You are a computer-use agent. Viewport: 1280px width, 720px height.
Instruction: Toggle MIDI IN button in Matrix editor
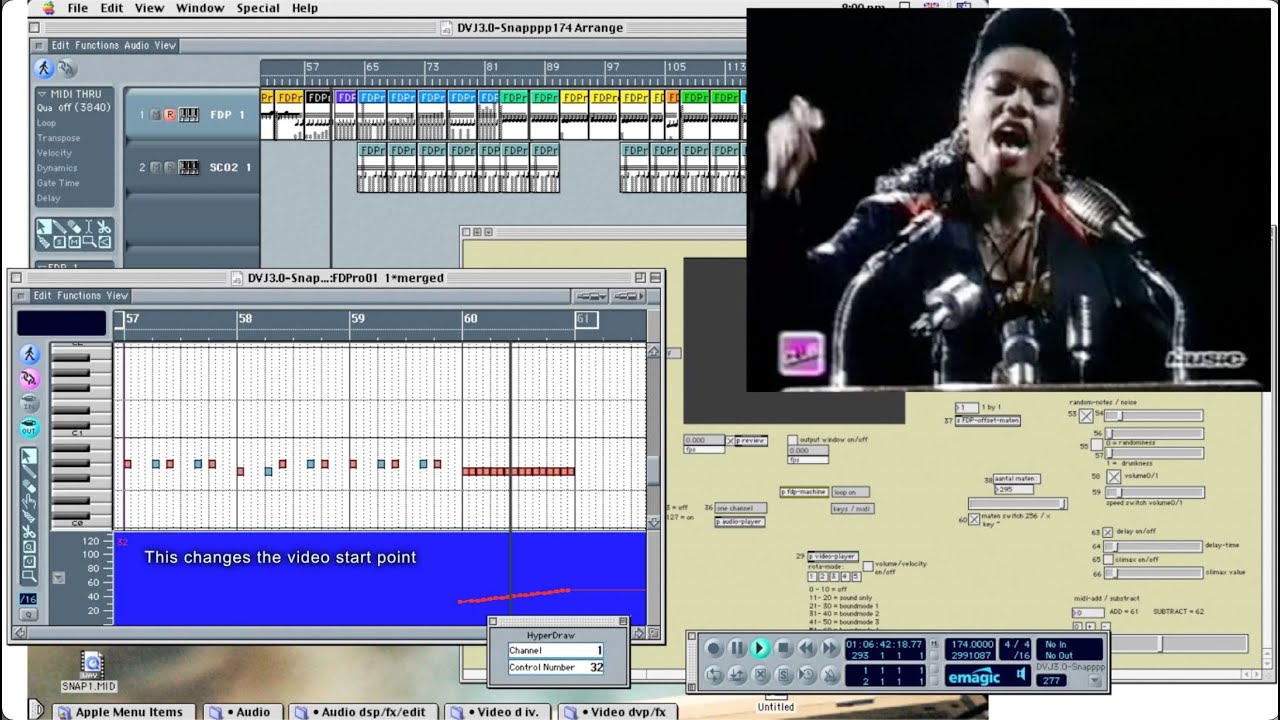(x=29, y=402)
